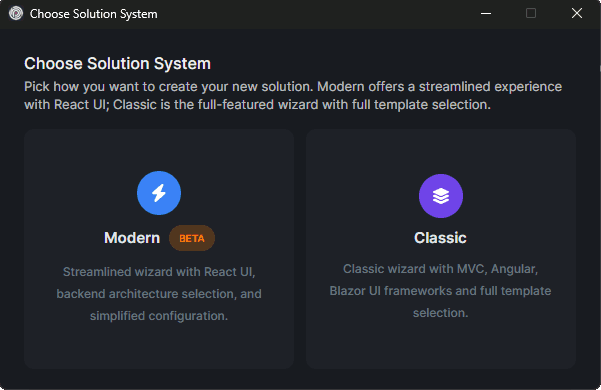Click the disabled maximize window button

coord(531,13)
